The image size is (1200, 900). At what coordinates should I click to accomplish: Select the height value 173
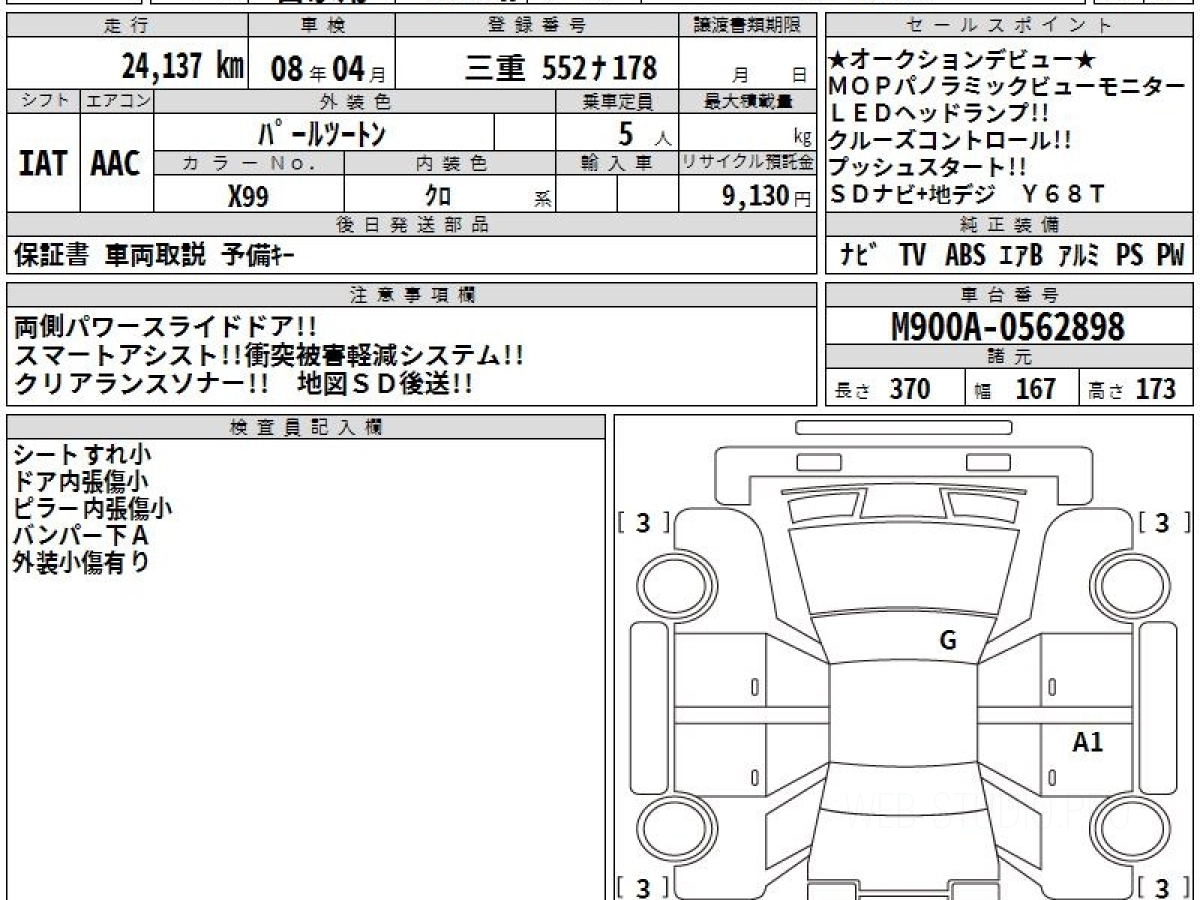[1155, 389]
